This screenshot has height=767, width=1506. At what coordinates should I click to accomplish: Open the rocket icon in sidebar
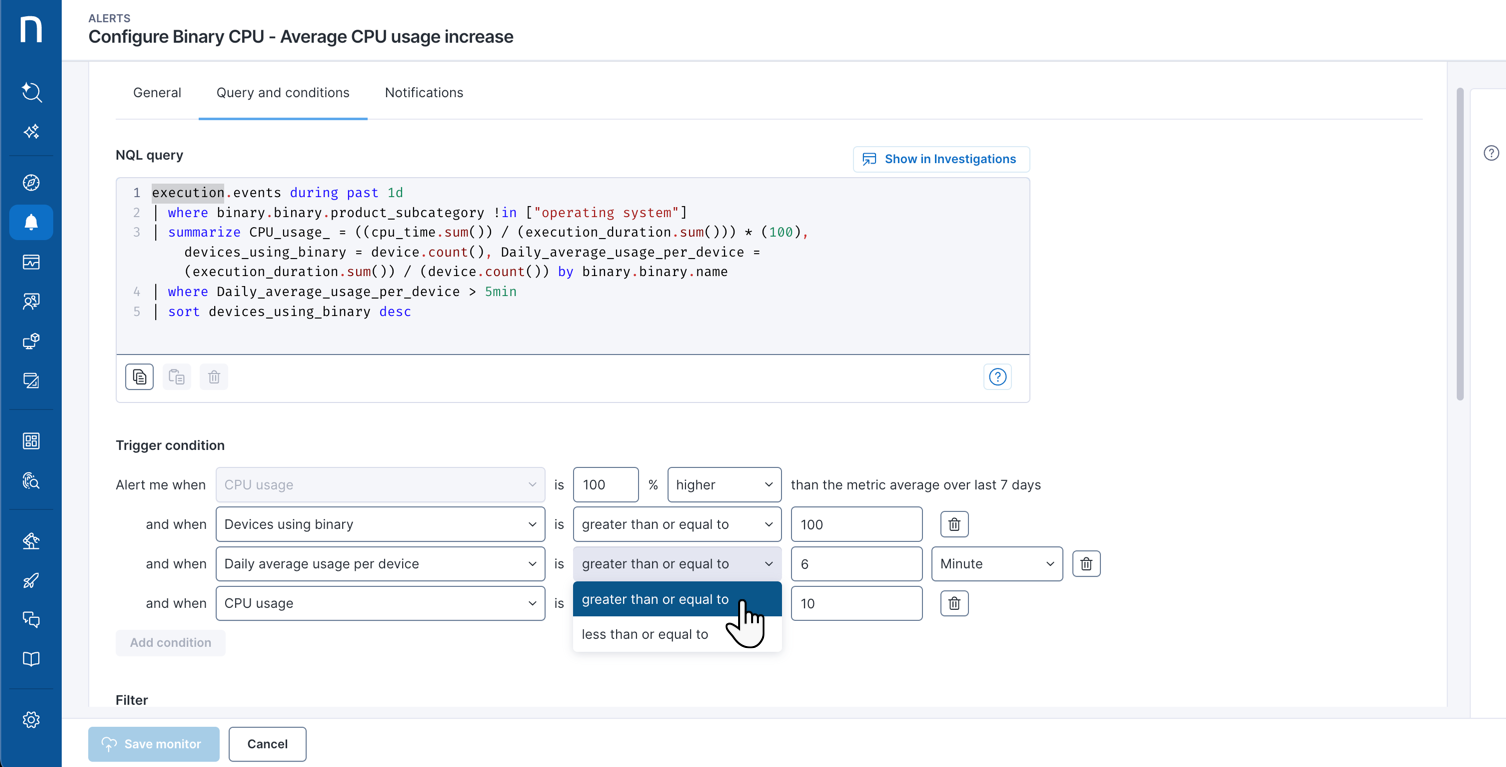tap(31, 581)
